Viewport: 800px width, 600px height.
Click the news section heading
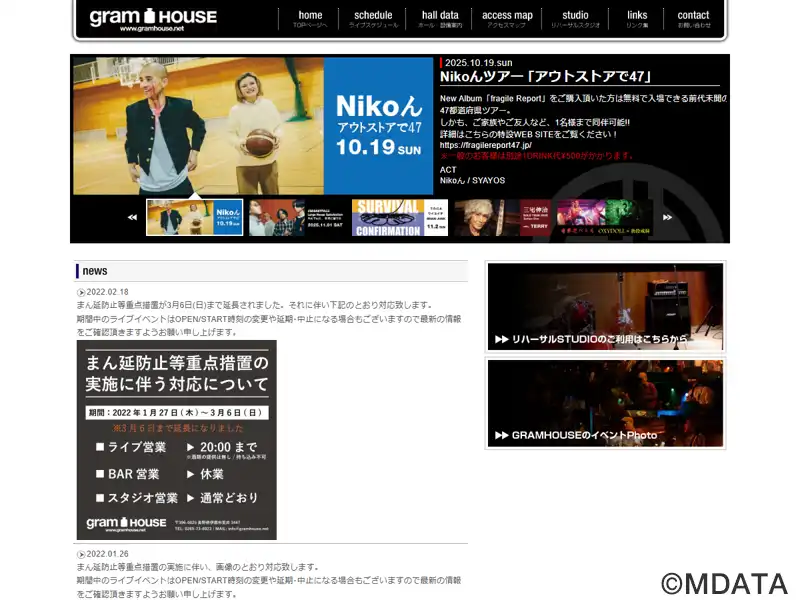(x=95, y=271)
